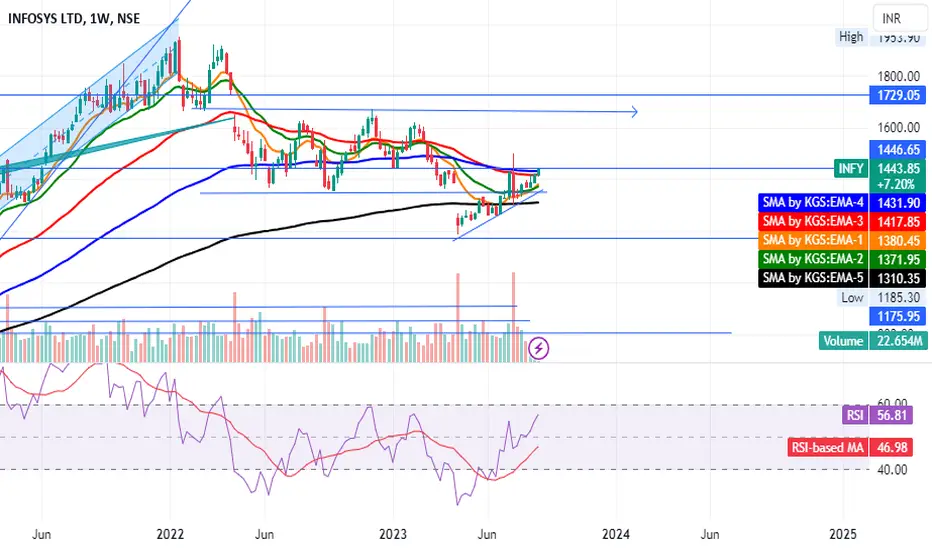
Task: Click the 1175.95 horizontal line price tag
Action: click(x=898, y=316)
